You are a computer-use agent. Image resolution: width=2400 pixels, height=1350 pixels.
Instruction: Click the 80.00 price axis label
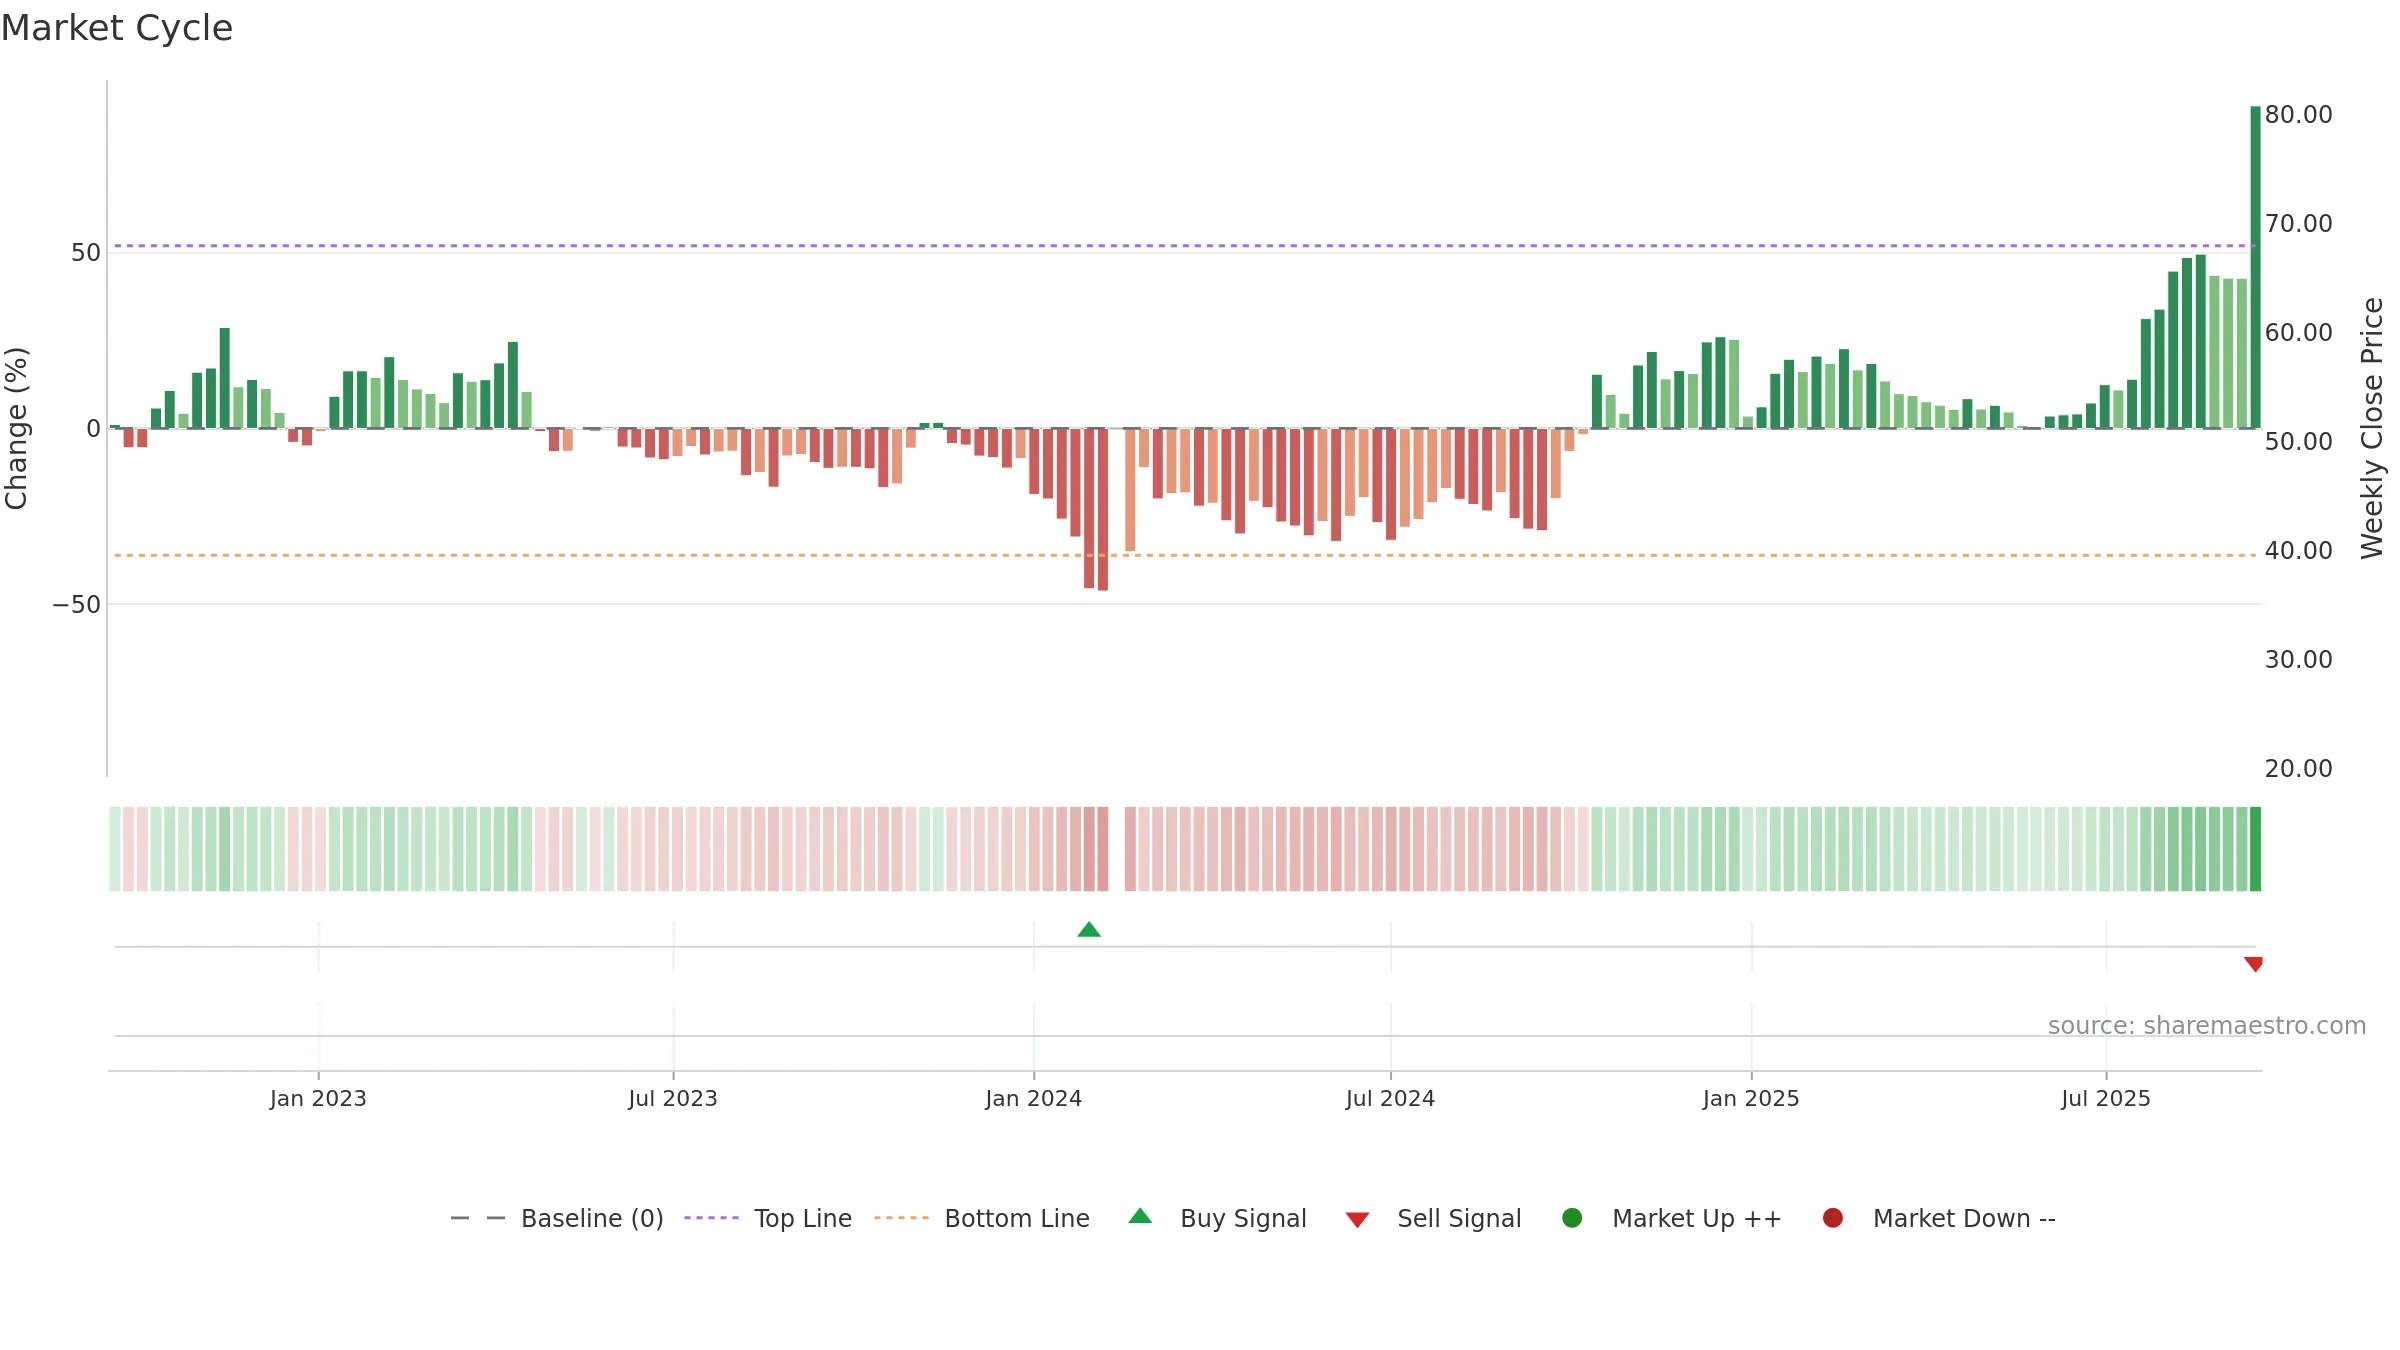tap(2298, 115)
